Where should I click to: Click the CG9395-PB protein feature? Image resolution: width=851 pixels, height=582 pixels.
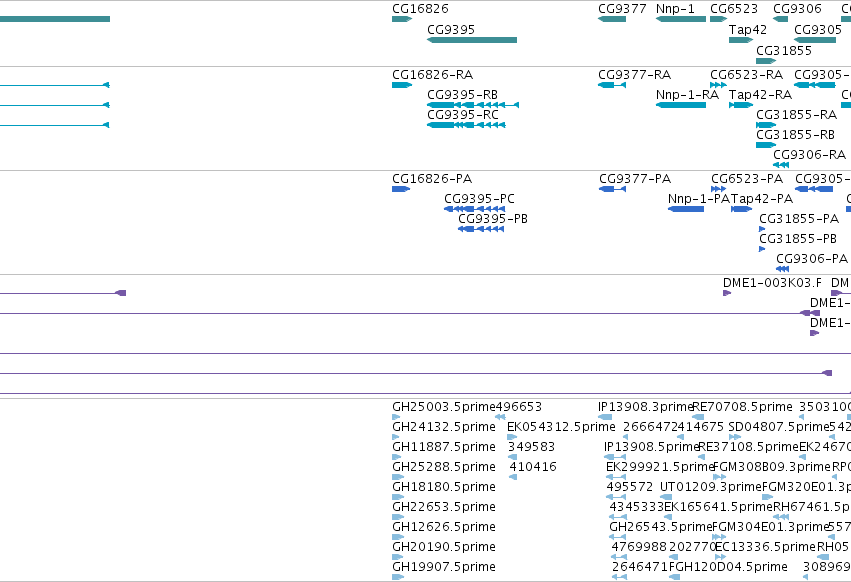pyautogui.click(x=481, y=229)
